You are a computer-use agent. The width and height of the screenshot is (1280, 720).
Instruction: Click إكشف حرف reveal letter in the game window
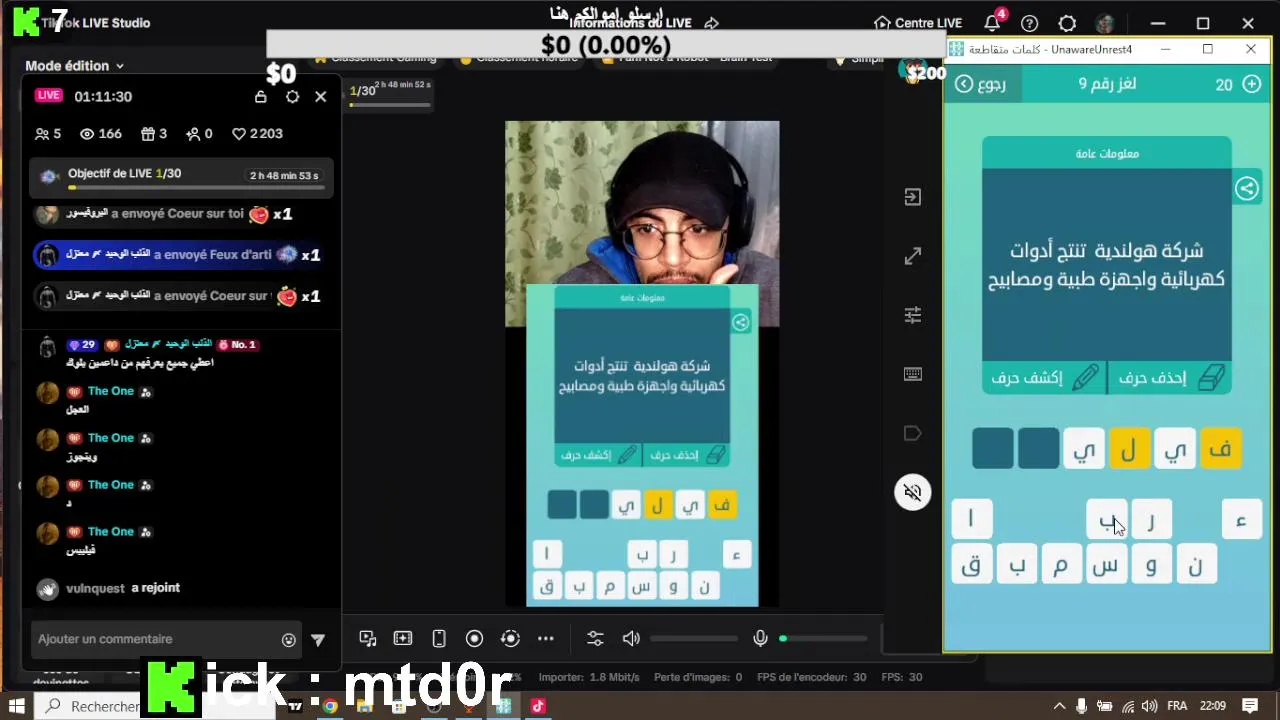pos(1045,377)
